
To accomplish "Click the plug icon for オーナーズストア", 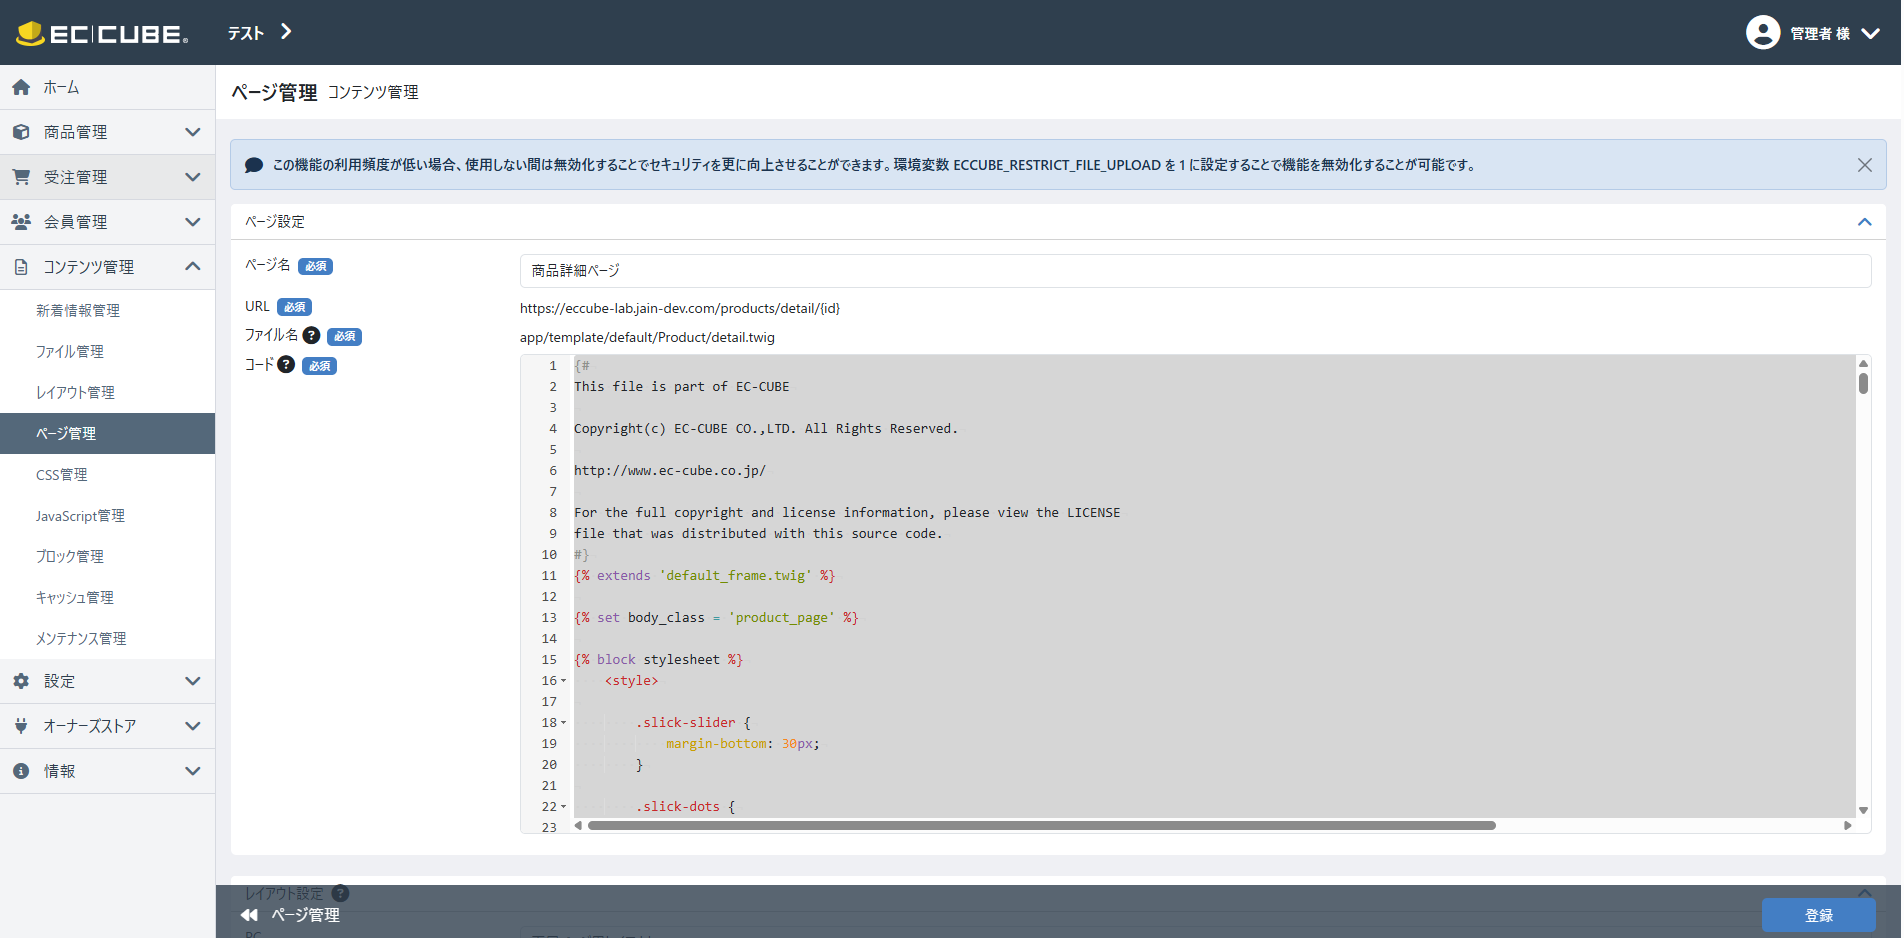I will (x=21, y=726).
